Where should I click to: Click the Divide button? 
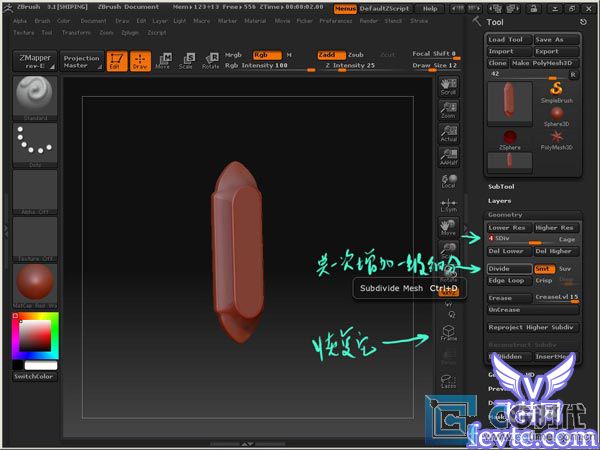pos(509,269)
